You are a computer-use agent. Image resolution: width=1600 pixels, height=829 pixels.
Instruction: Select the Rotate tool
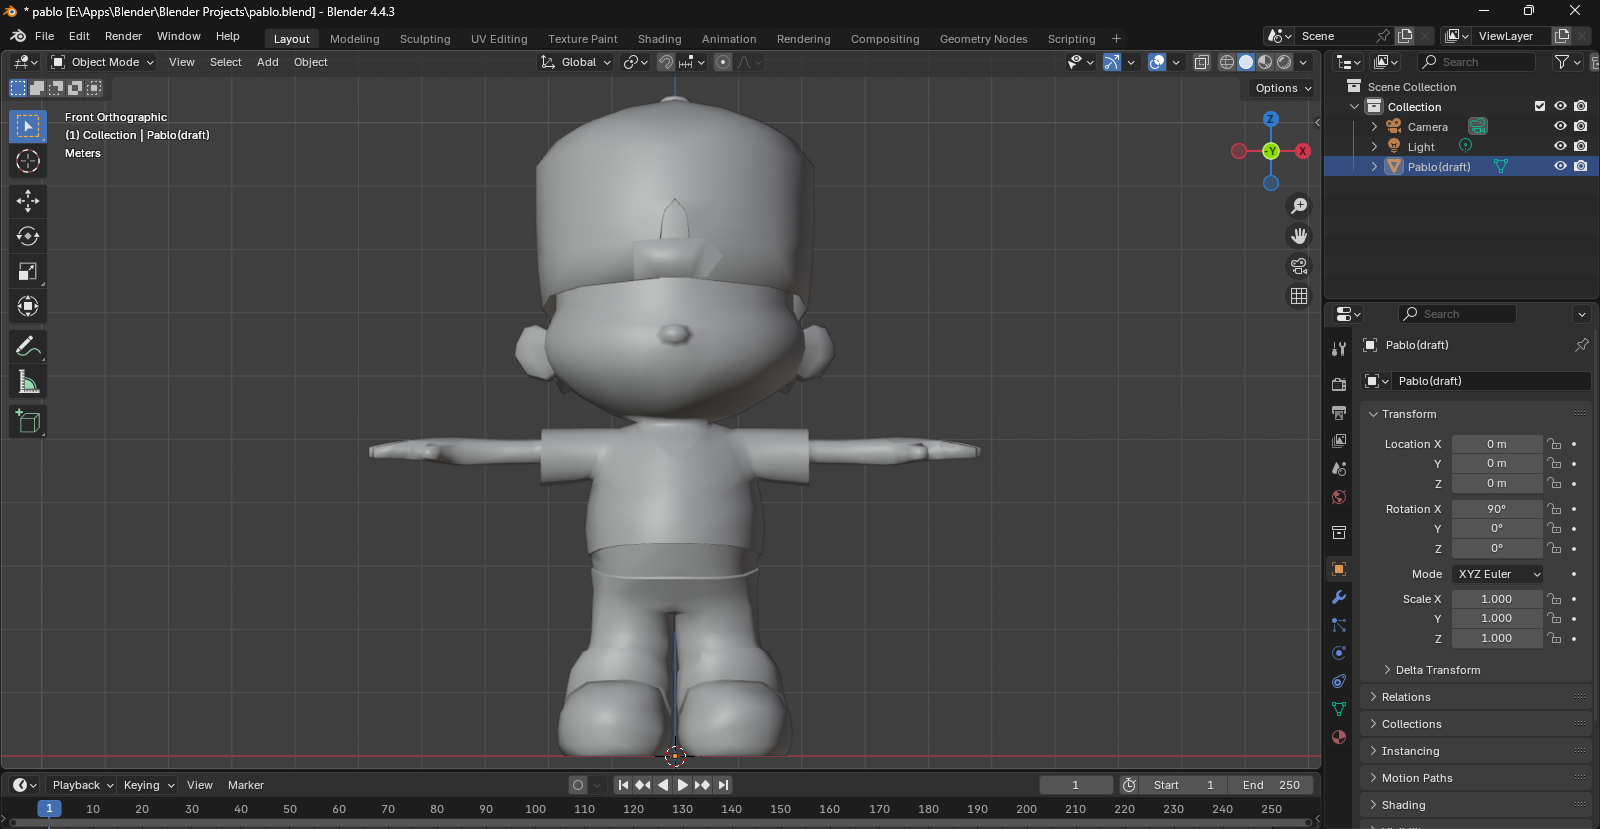[x=28, y=236]
